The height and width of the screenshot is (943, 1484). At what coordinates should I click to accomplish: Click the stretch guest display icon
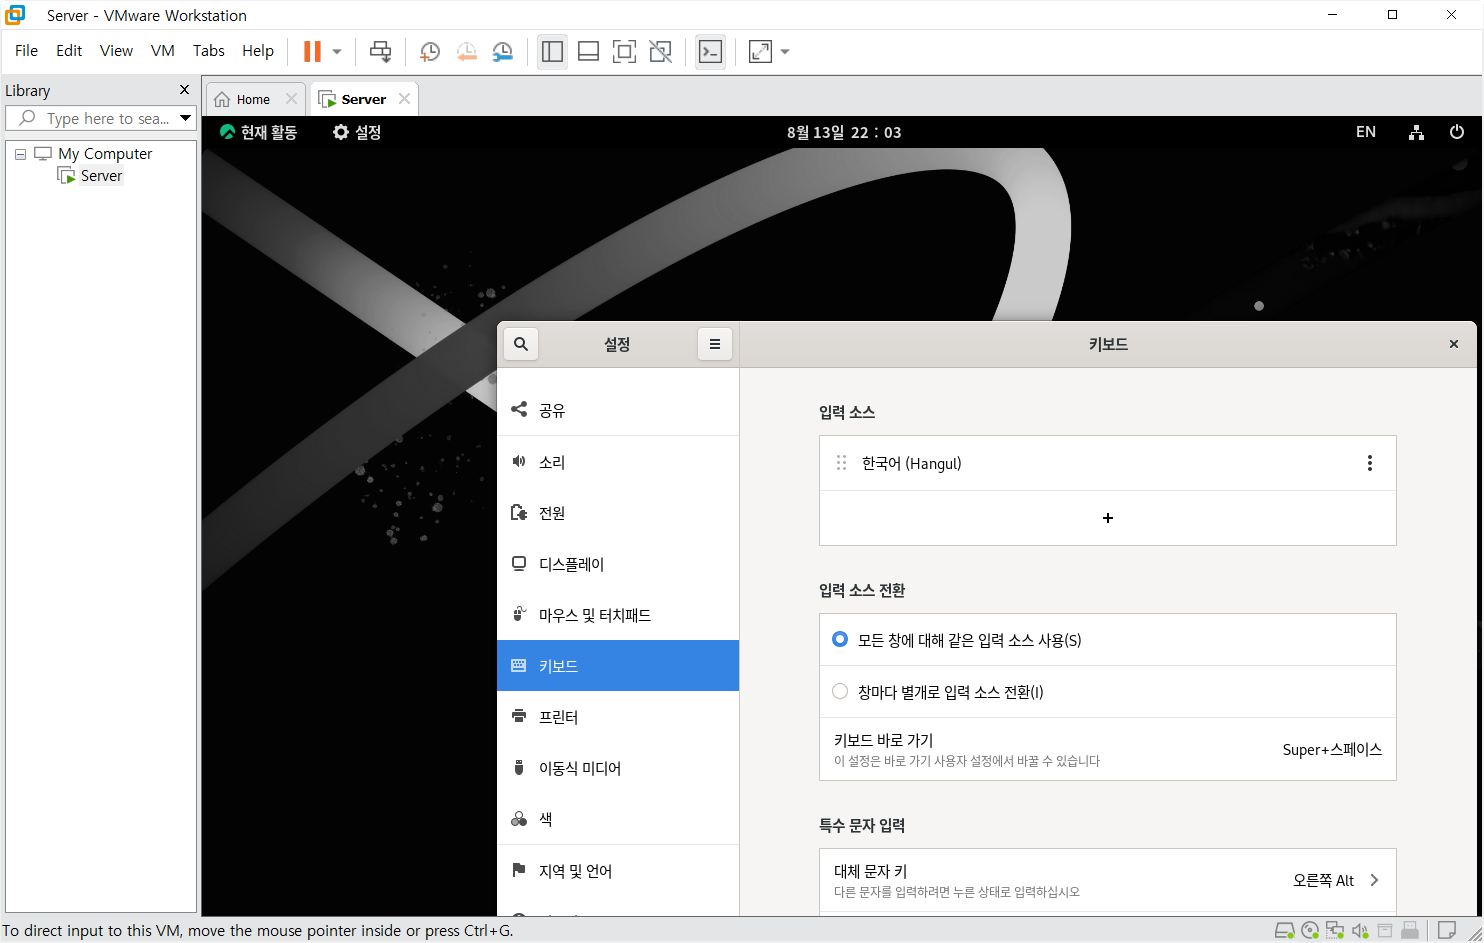point(760,51)
